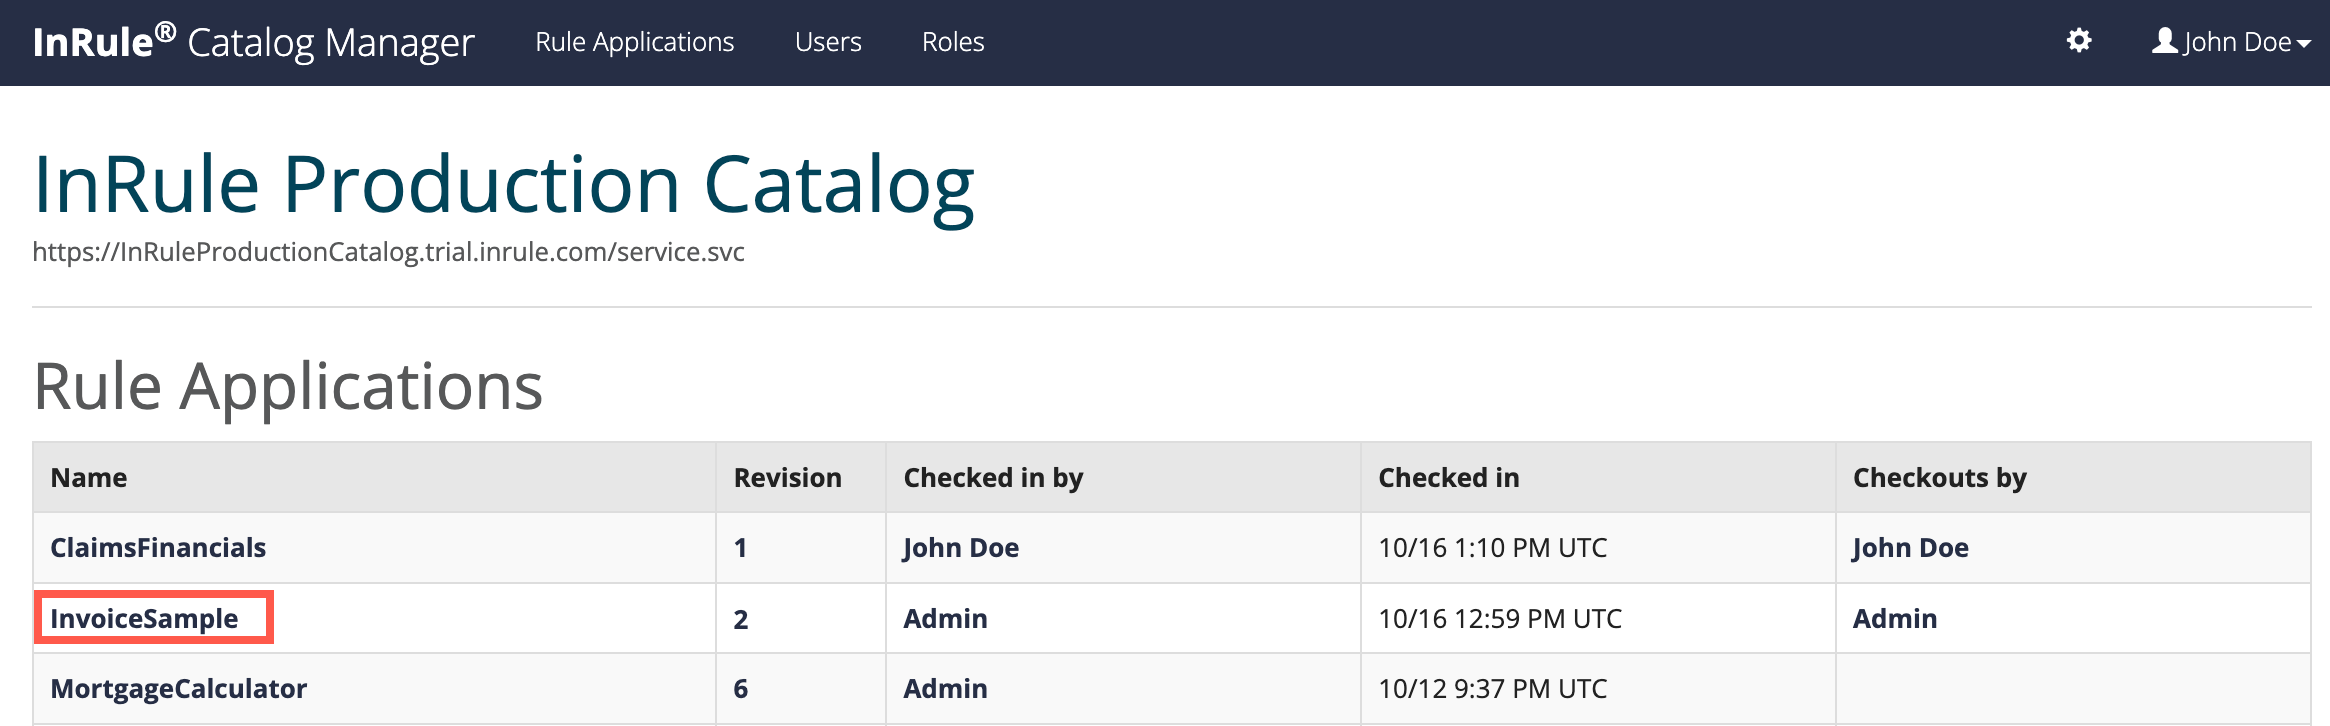
Task: Open the MortgageCalculator rule application
Action: tap(178, 689)
